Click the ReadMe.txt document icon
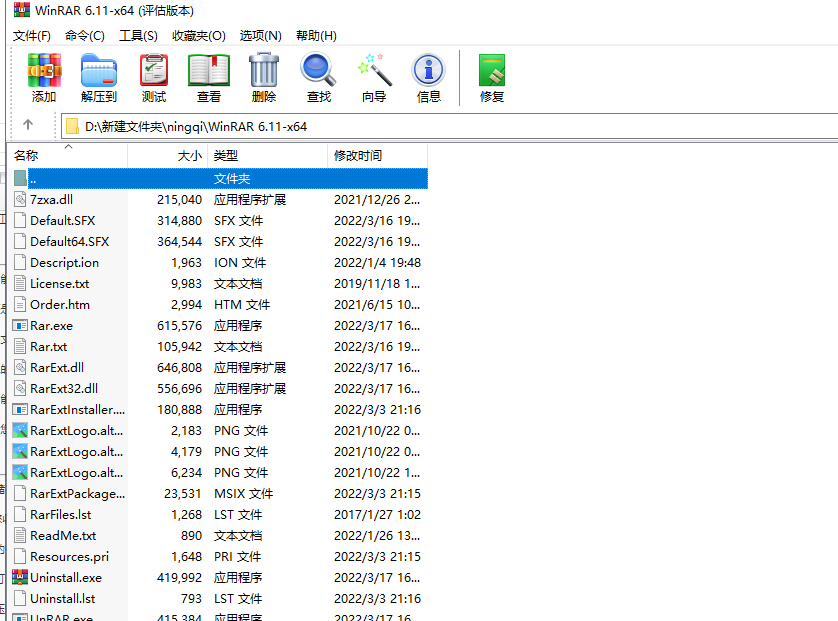Viewport: 838px width, 621px height. pyautogui.click(x=20, y=535)
